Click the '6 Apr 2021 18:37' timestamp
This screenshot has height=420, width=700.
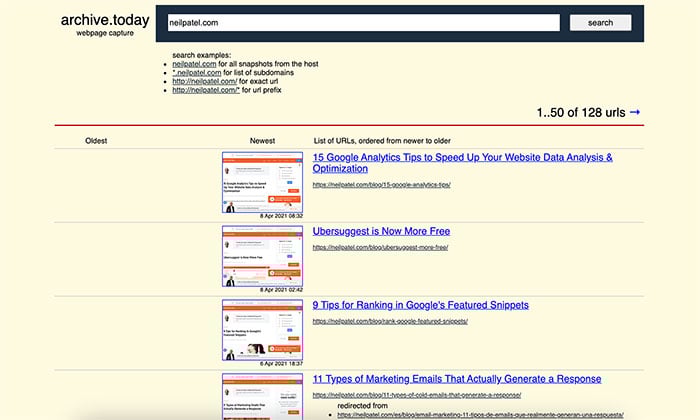pyautogui.click(x=282, y=364)
